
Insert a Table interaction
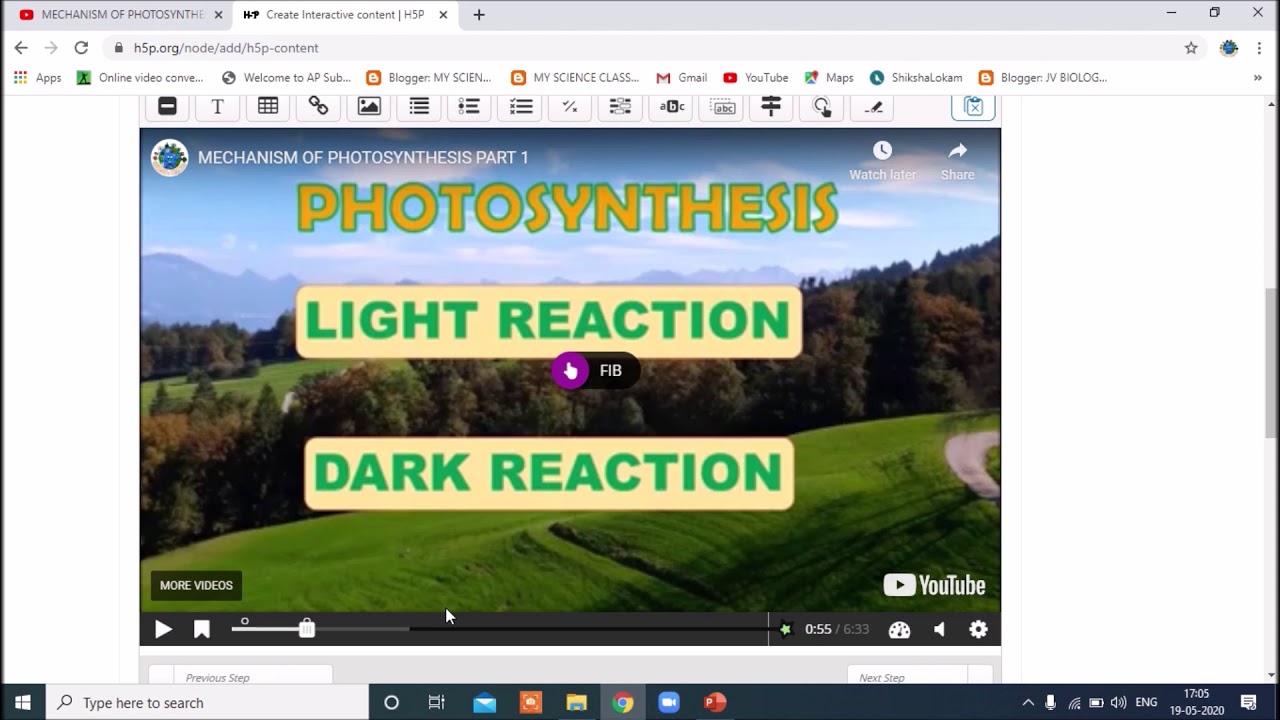[x=268, y=106]
